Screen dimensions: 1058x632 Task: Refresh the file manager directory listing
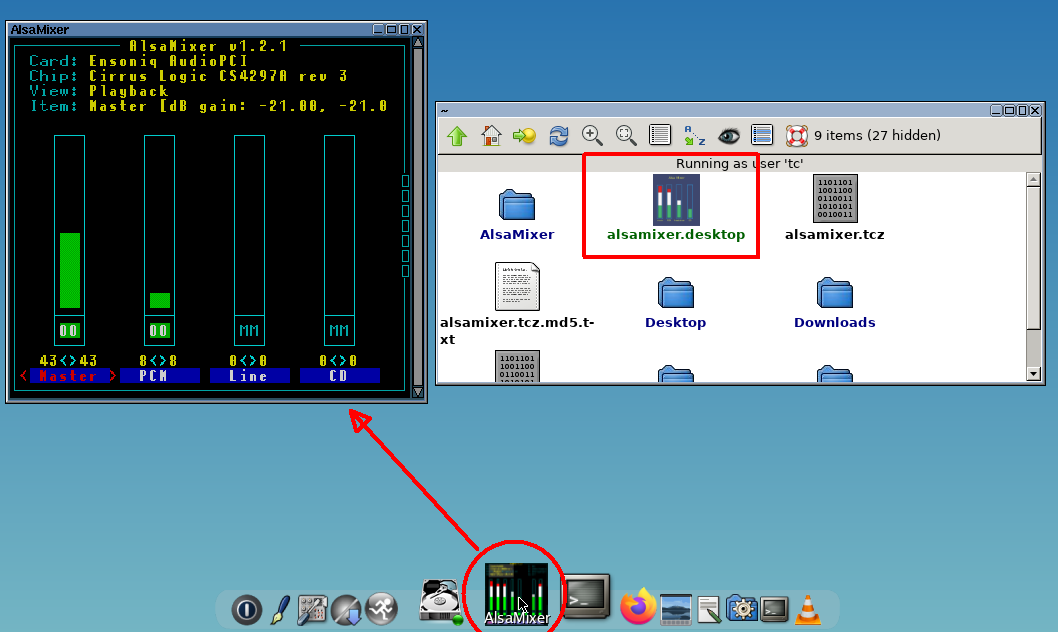(x=559, y=136)
